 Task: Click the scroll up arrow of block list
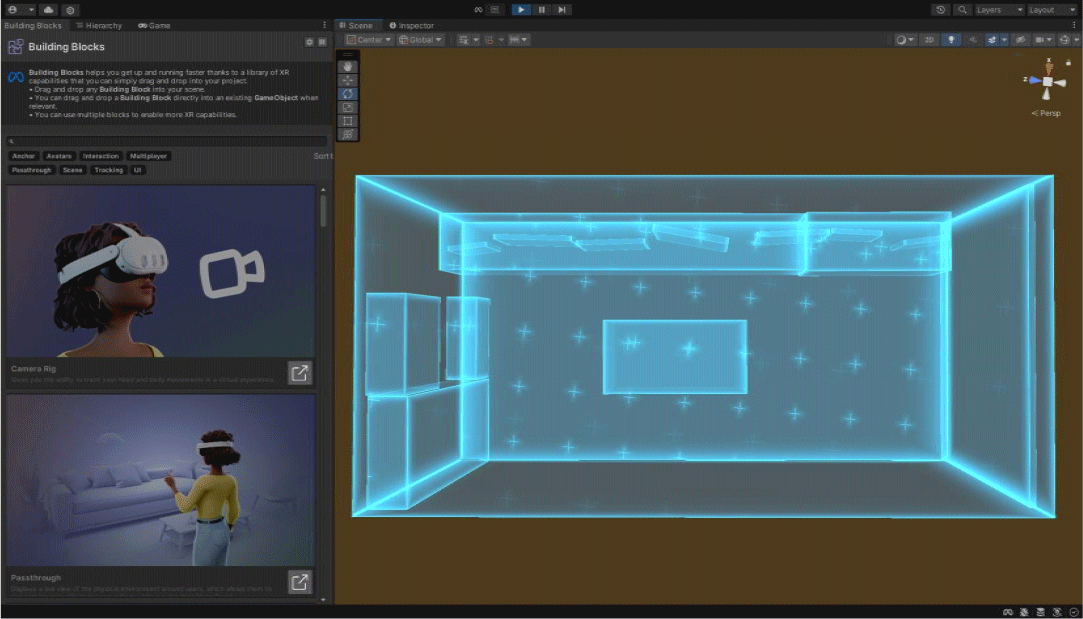pos(323,189)
